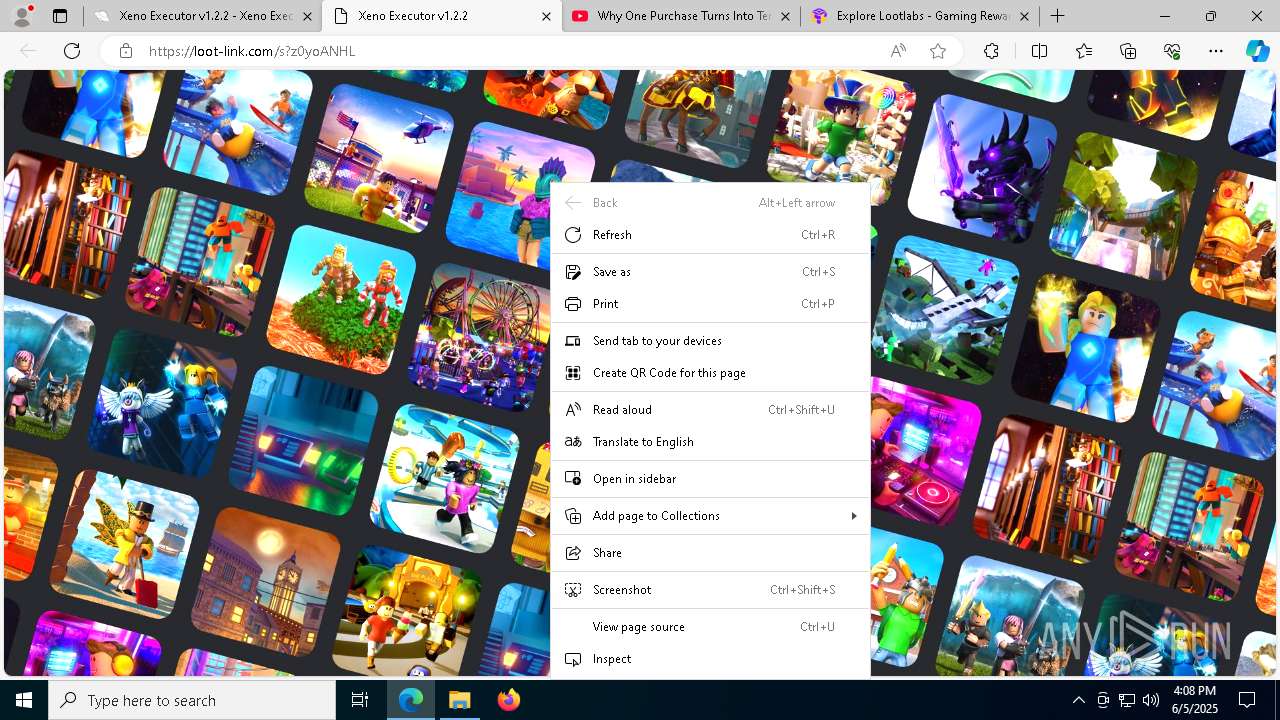Image resolution: width=1280 pixels, height=720 pixels.
Task: Toggle the Split screen icon
Action: tap(1039, 51)
